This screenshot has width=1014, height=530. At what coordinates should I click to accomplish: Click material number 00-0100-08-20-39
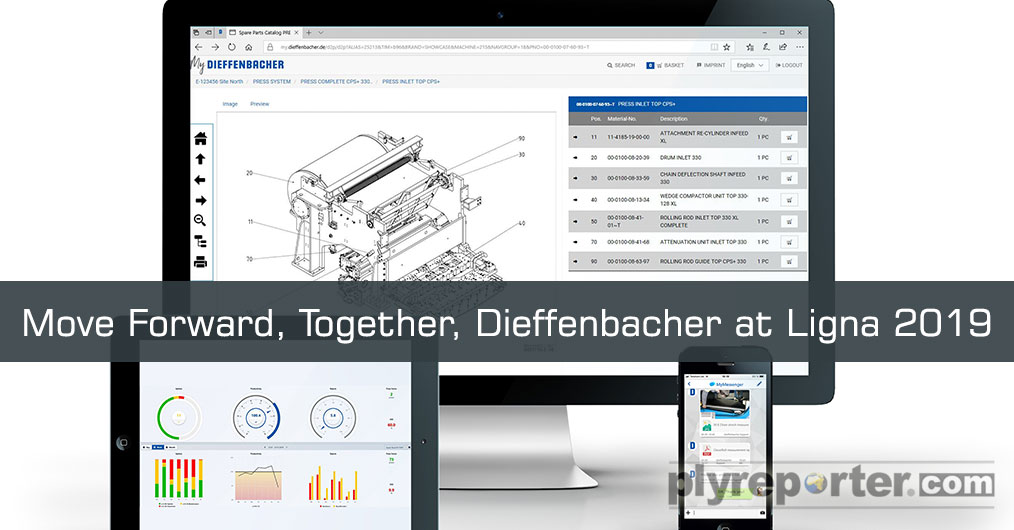click(628, 158)
